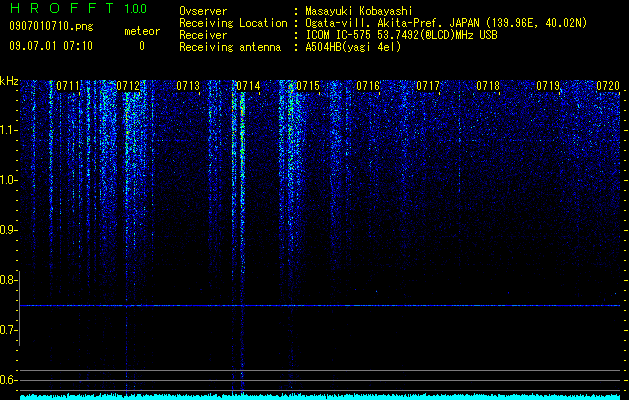
Task: Select the 0717 time label
Action: click(428, 86)
